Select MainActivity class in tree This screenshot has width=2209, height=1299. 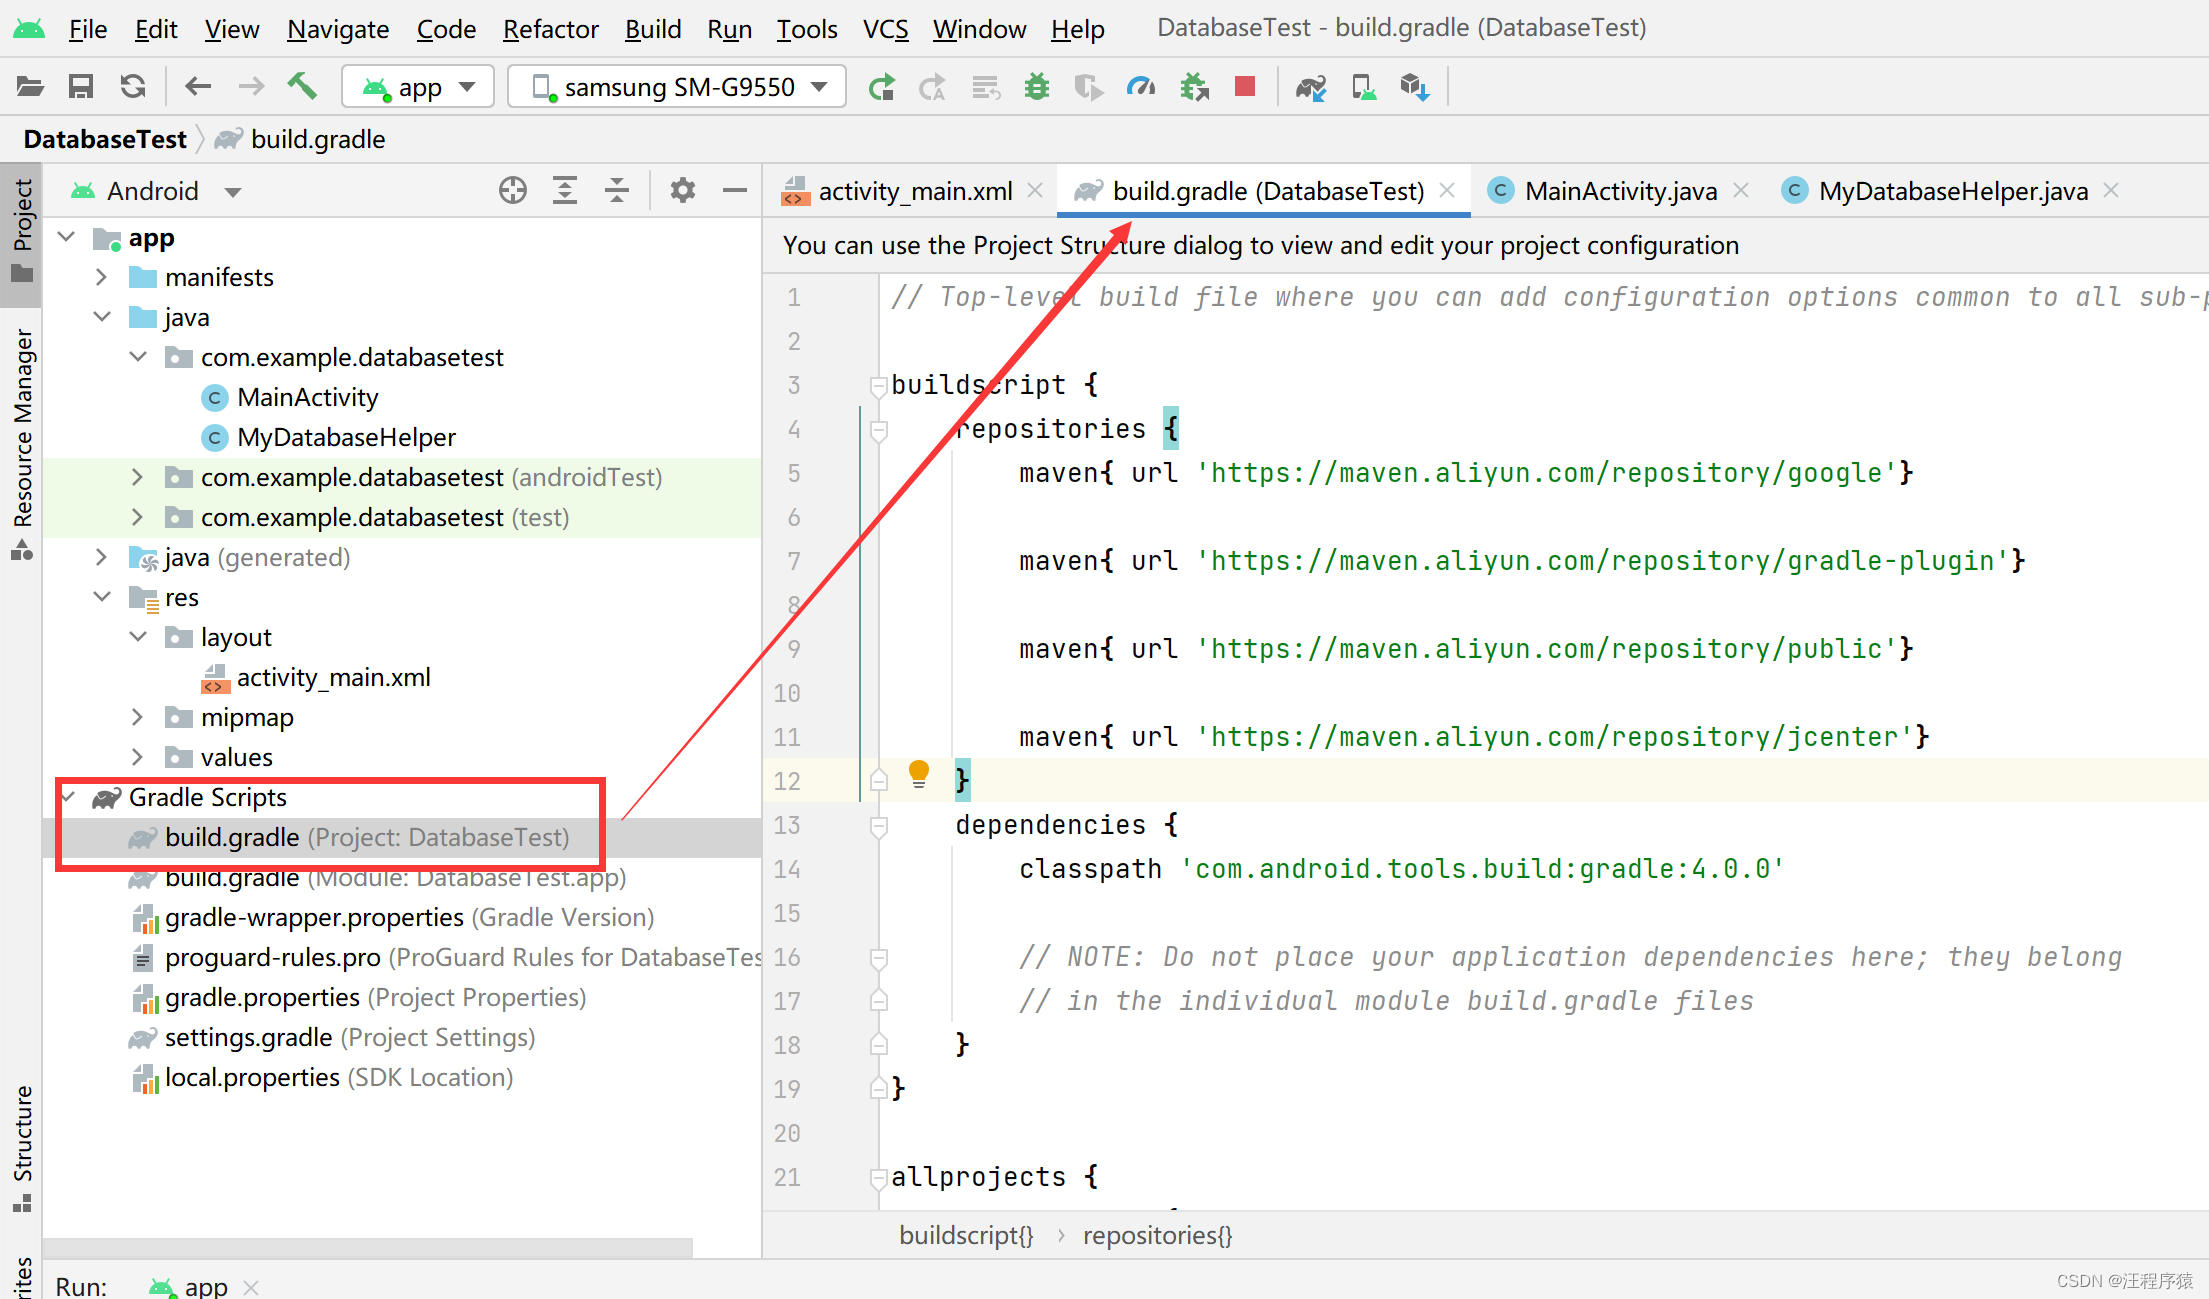click(307, 397)
